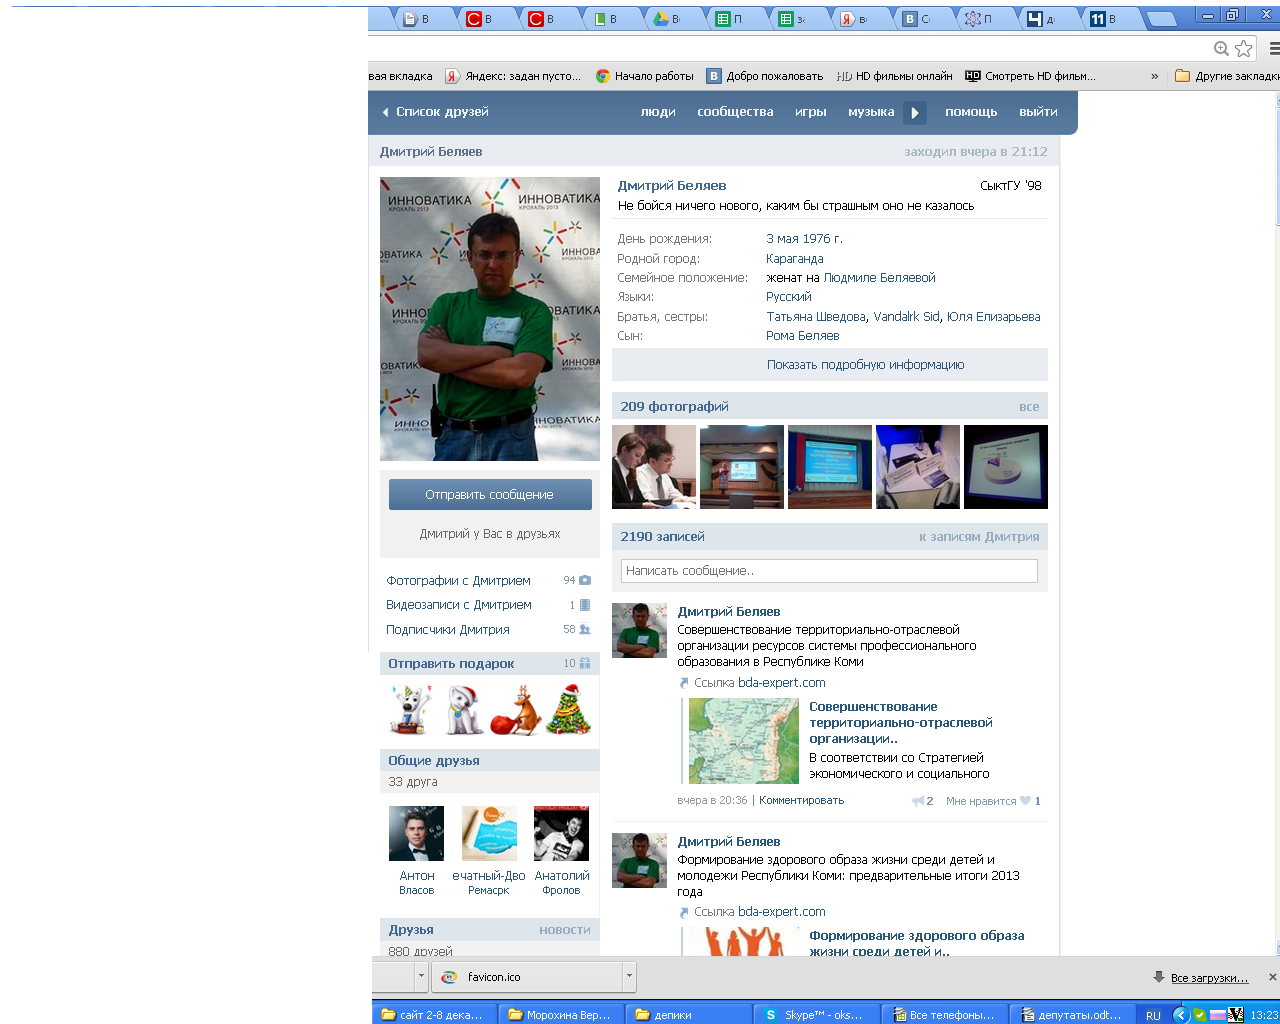Click the music play button in VK header
This screenshot has width=1280, height=1024.
[914, 113]
